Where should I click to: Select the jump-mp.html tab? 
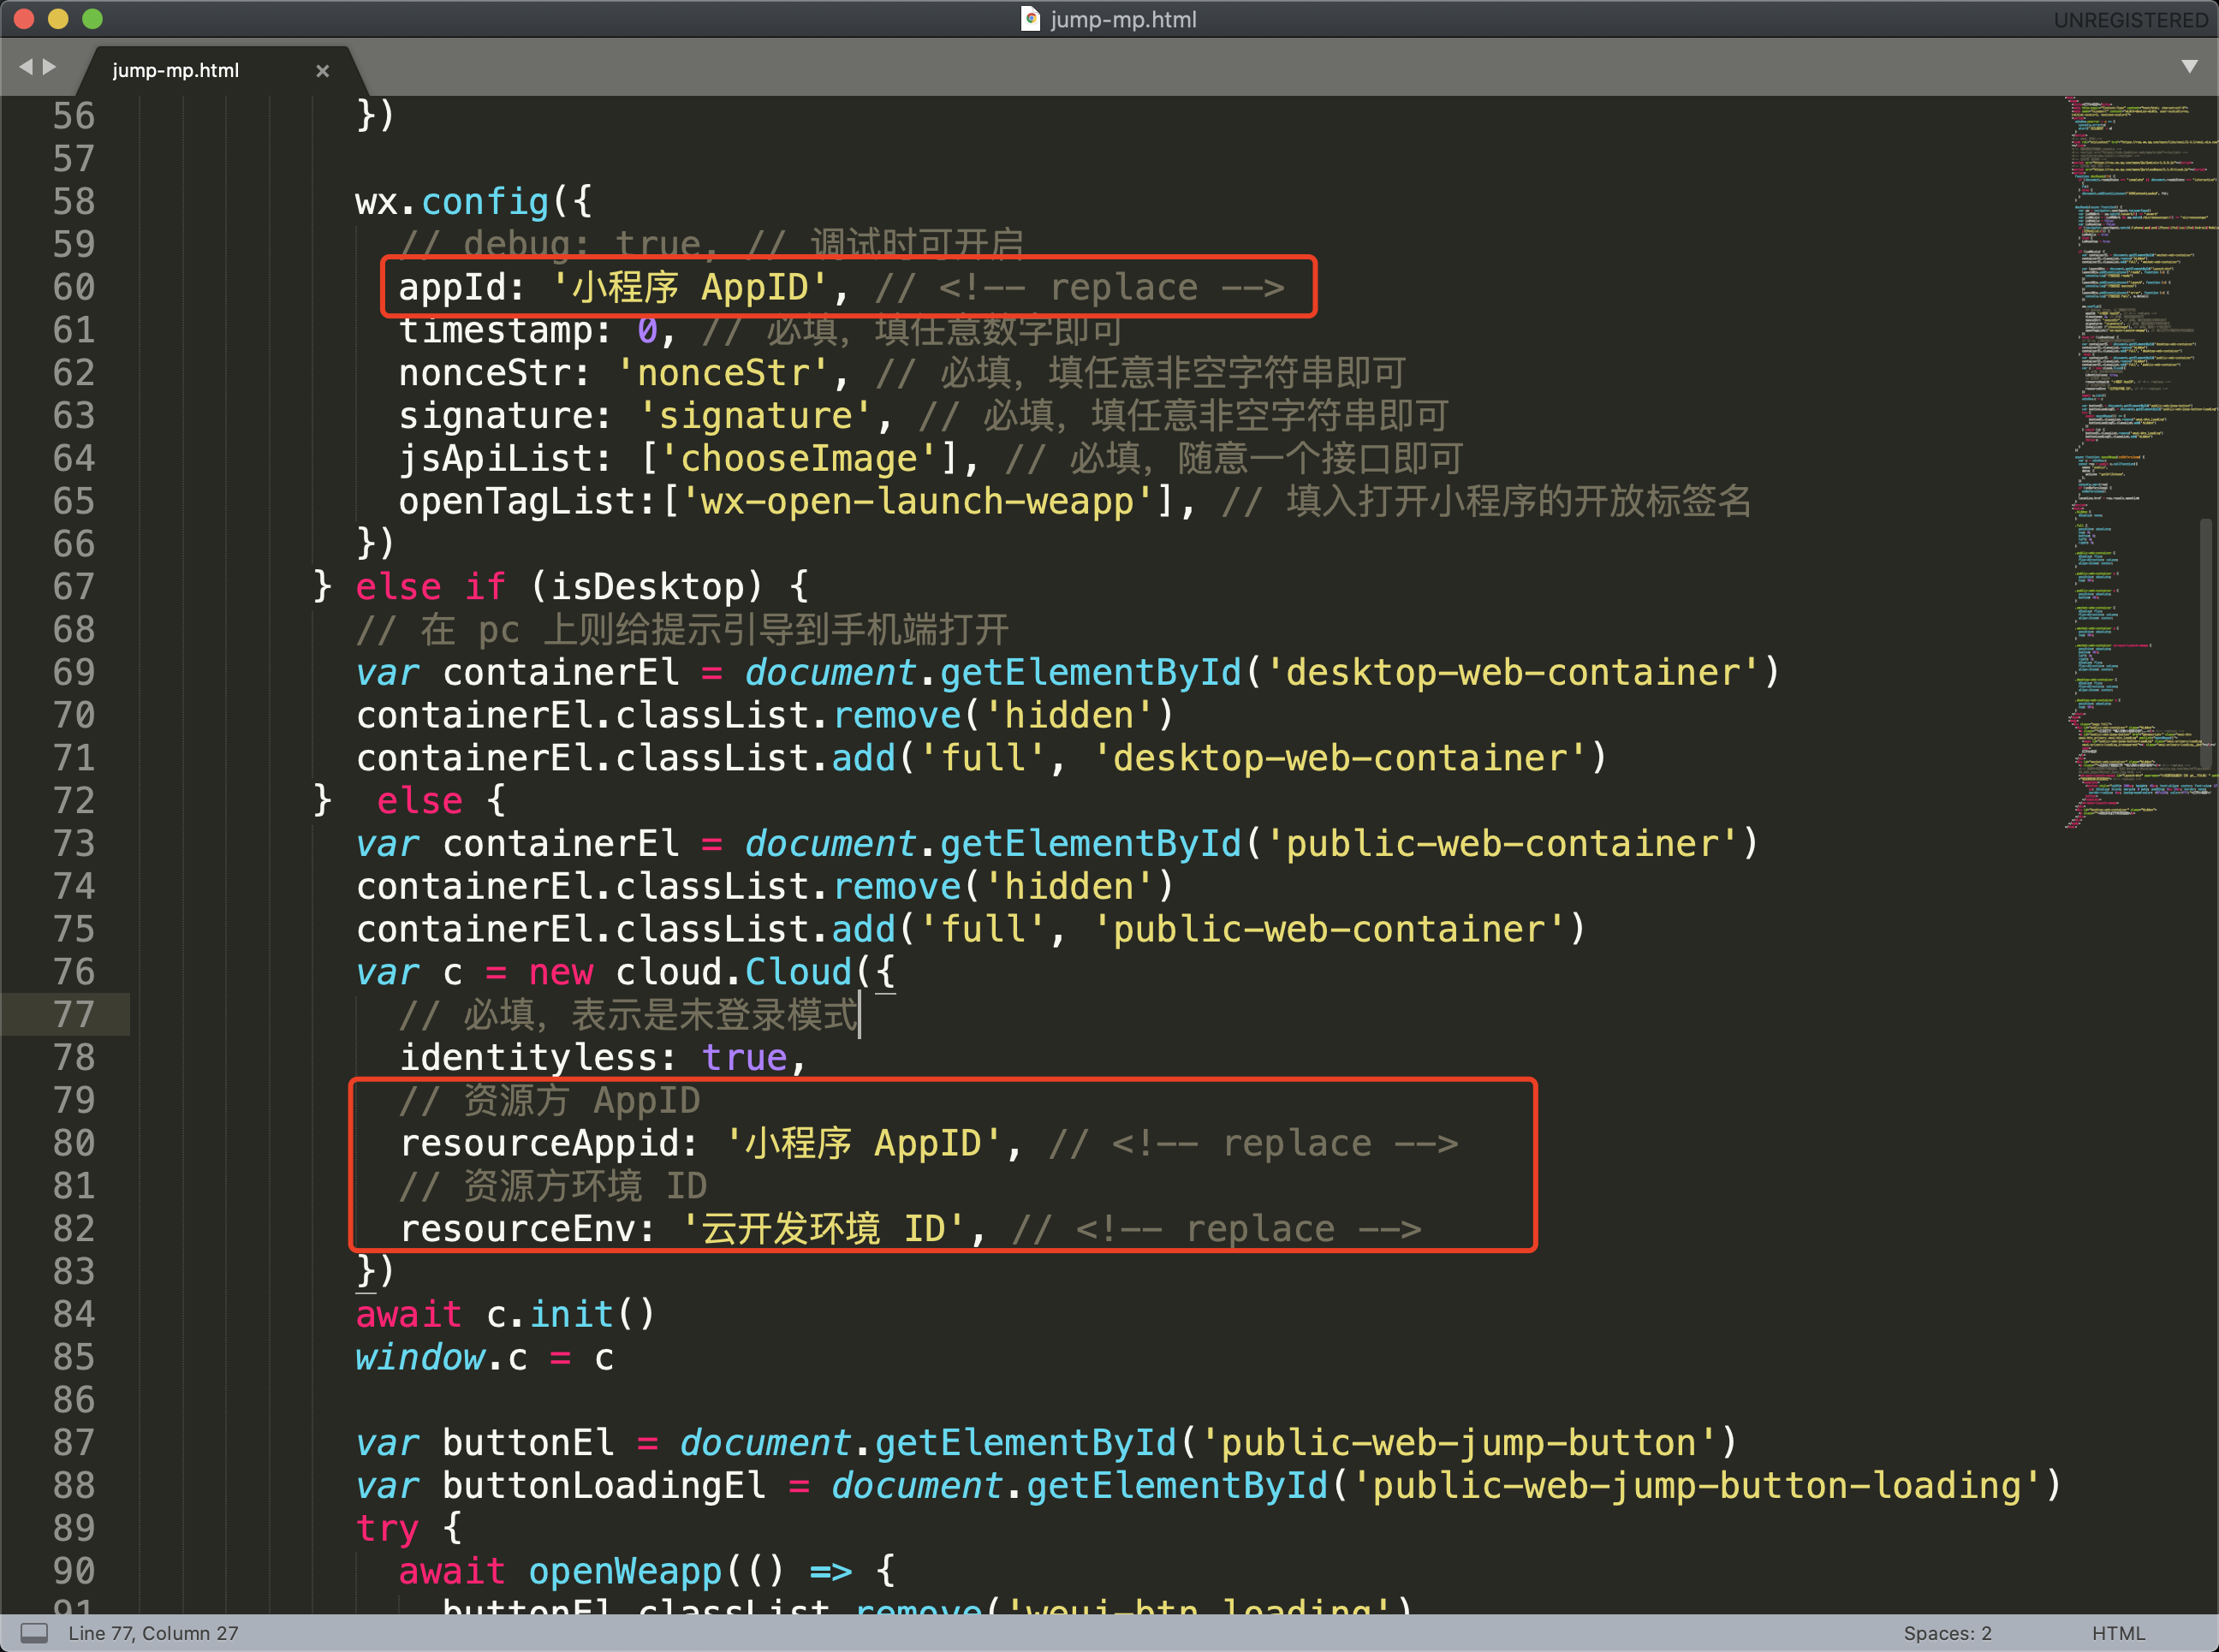pos(176,71)
